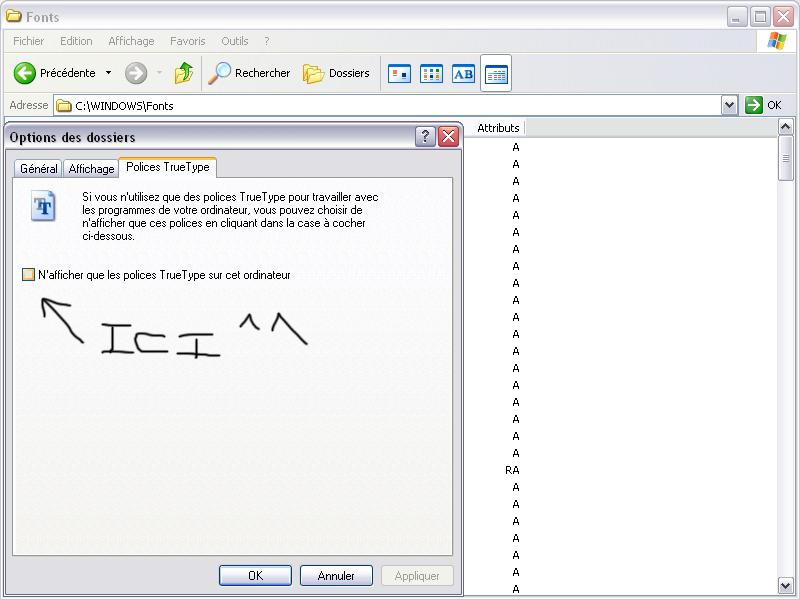Show fonts by similarity (AB icon)

point(463,74)
